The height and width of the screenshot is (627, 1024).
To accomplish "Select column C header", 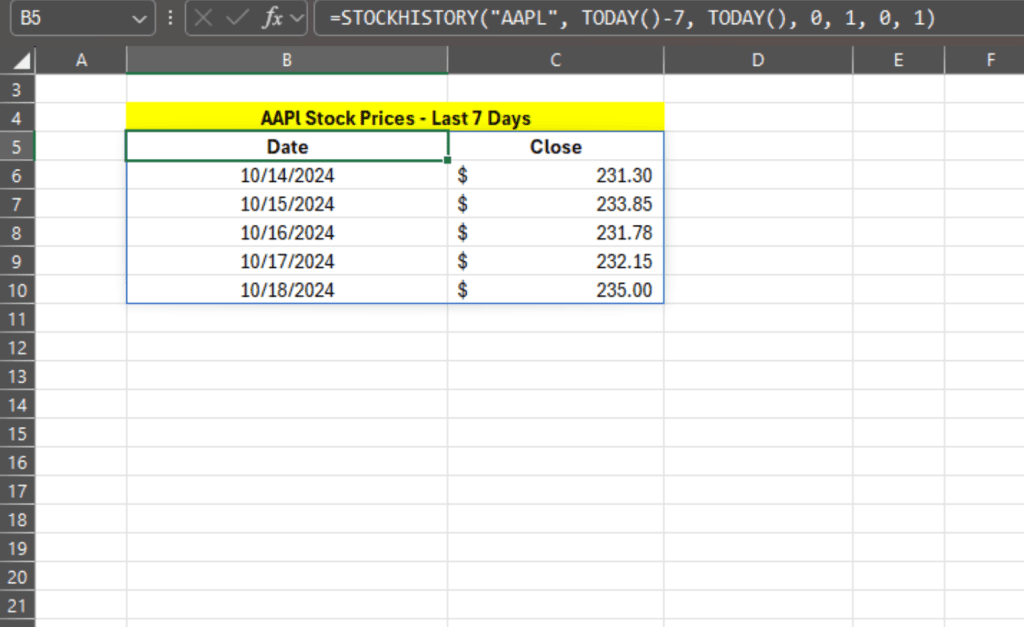I will [x=555, y=61].
